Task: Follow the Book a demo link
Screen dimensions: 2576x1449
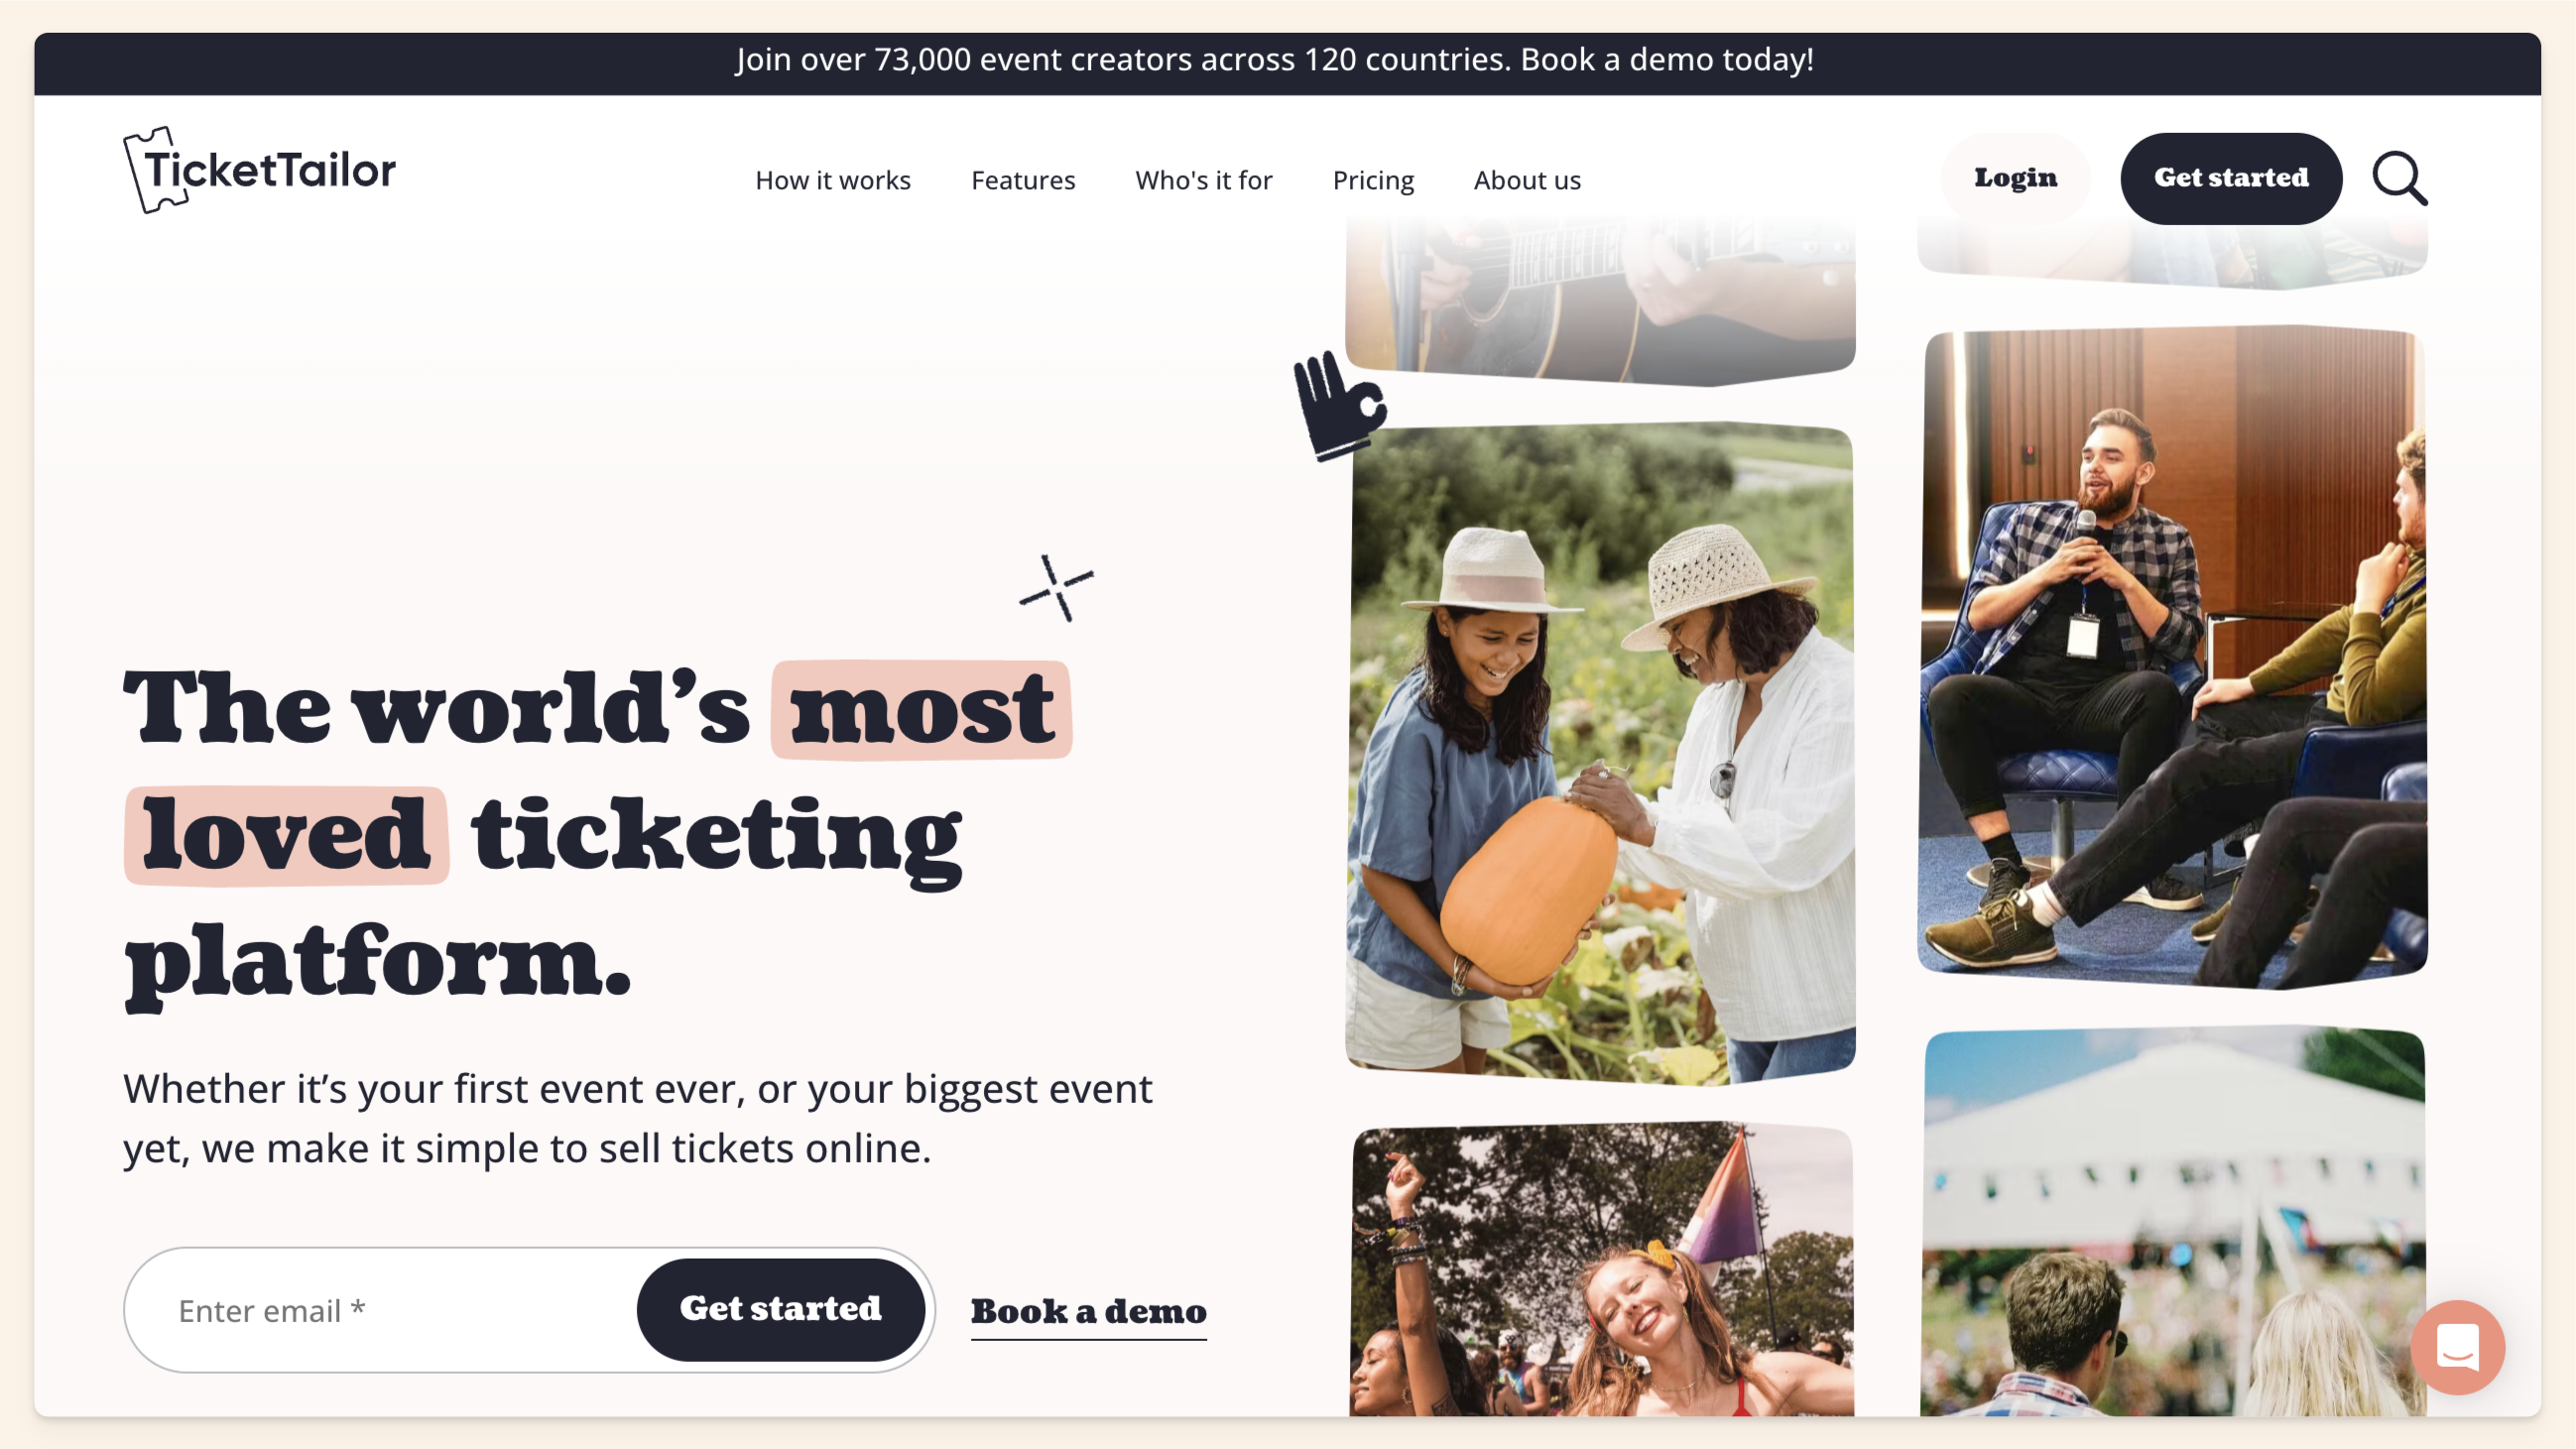Action: coord(1088,1311)
